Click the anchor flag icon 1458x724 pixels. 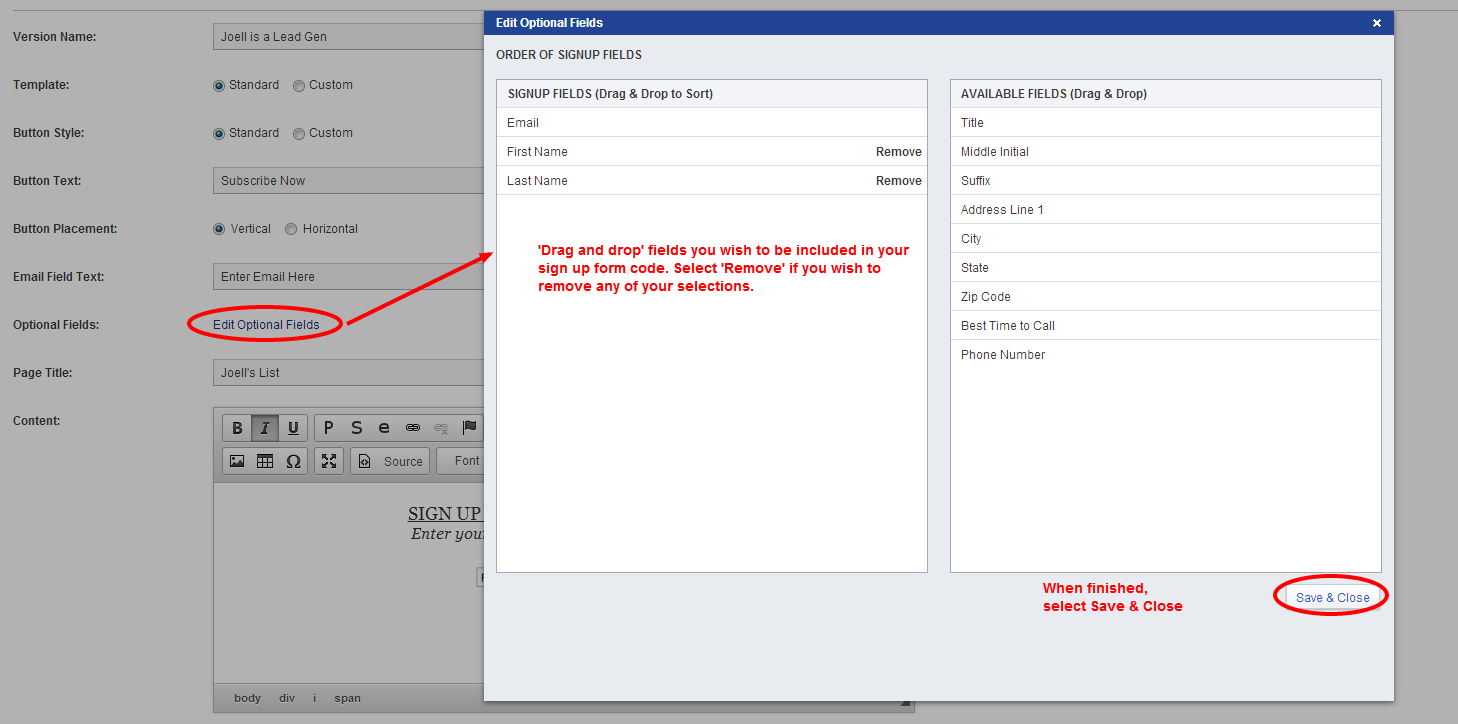point(469,428)
